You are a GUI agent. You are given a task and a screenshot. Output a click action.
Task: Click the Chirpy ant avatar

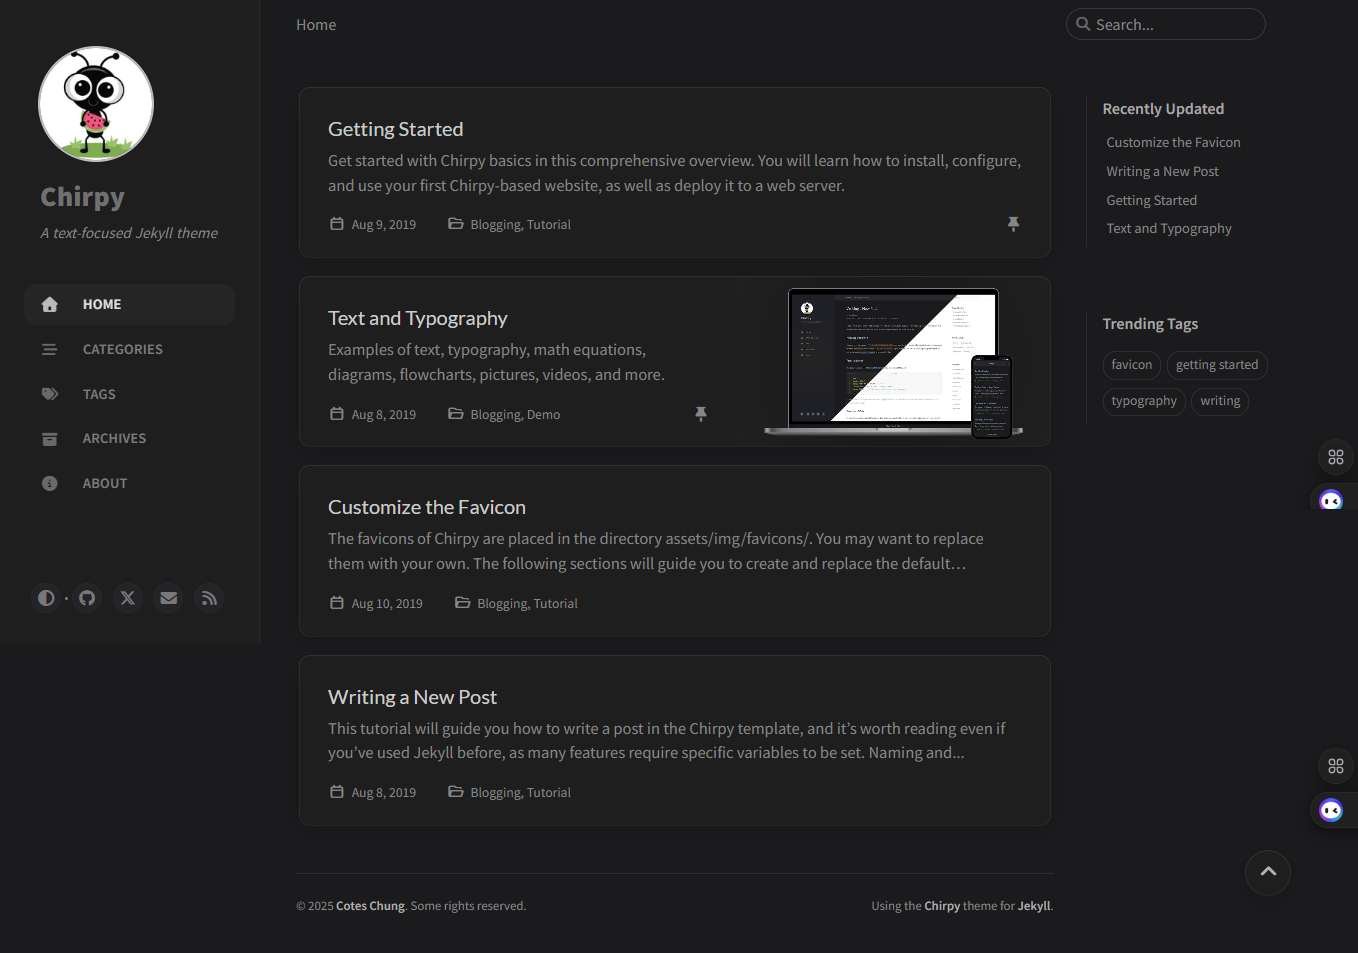(x=96, y=104)
